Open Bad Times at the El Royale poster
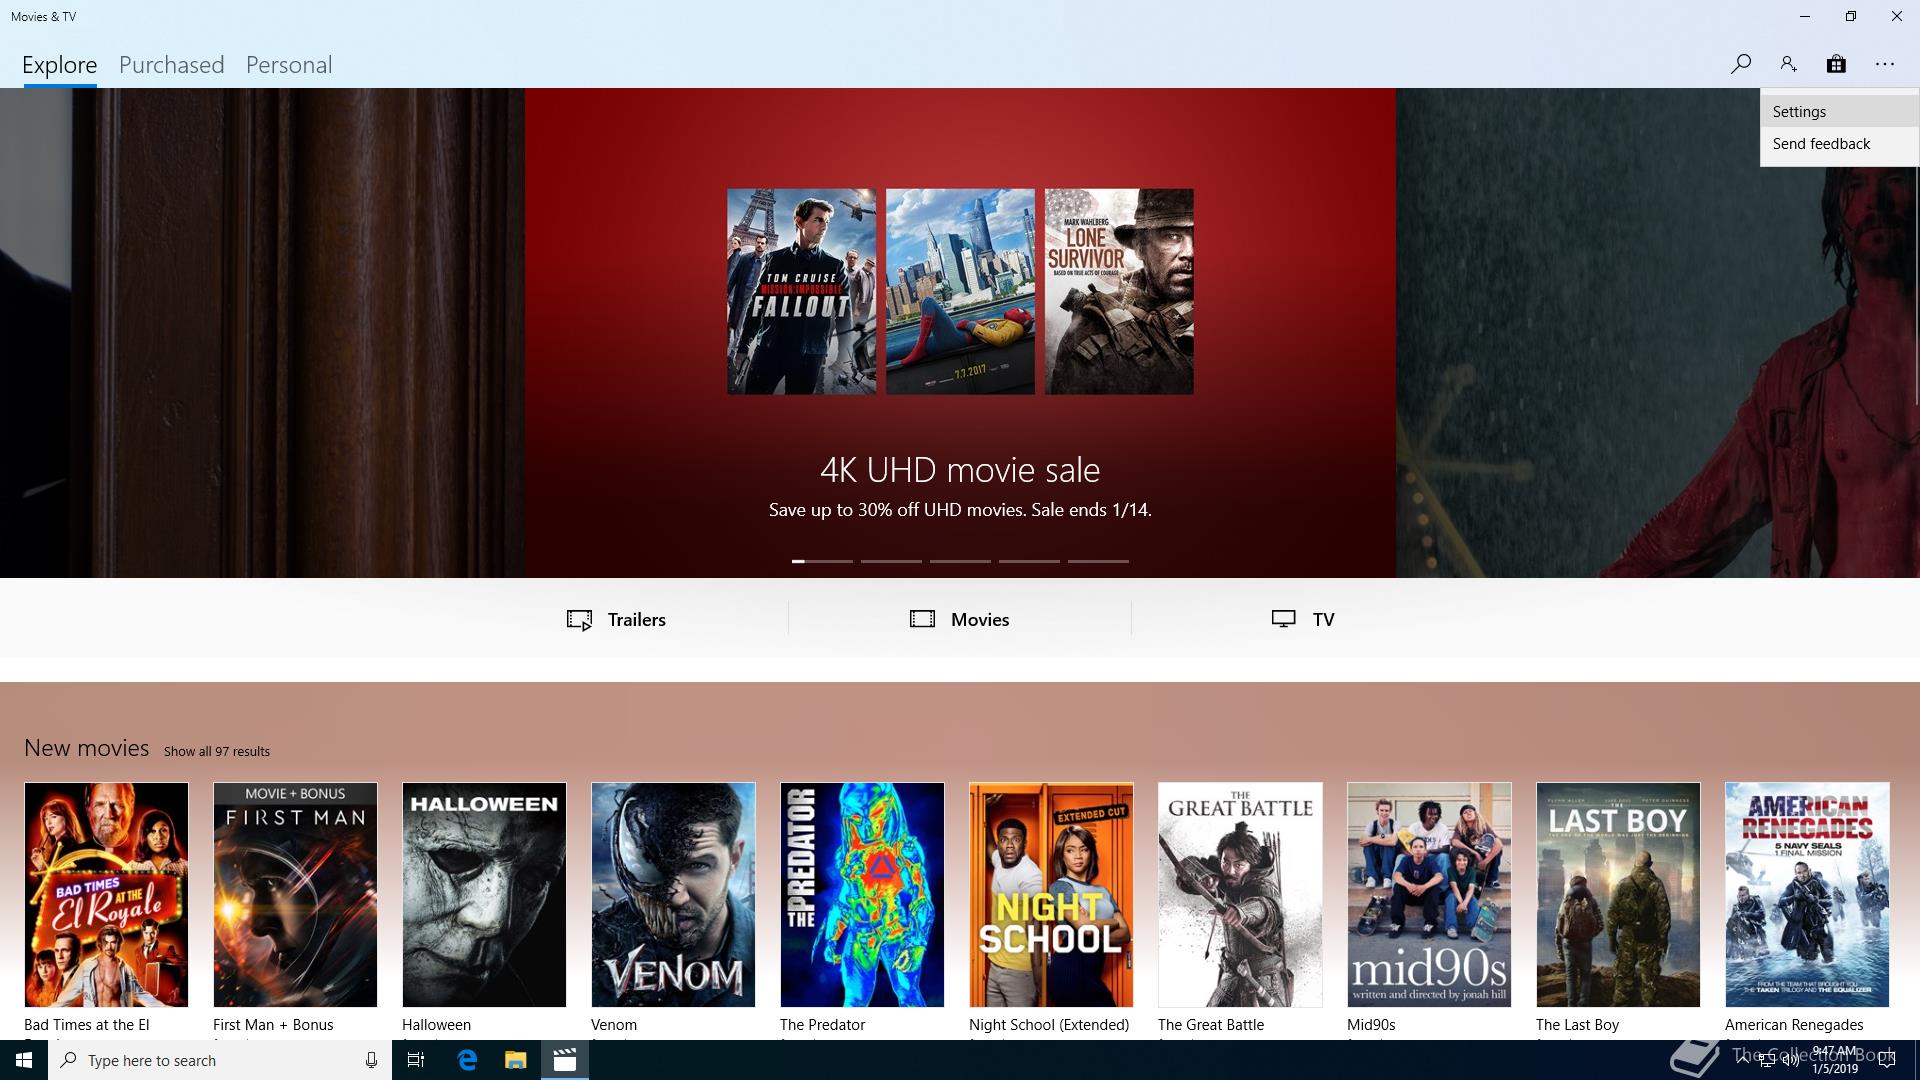Image resolution: width=1920 pixels, height=1080 pixels. coord(106,895)
